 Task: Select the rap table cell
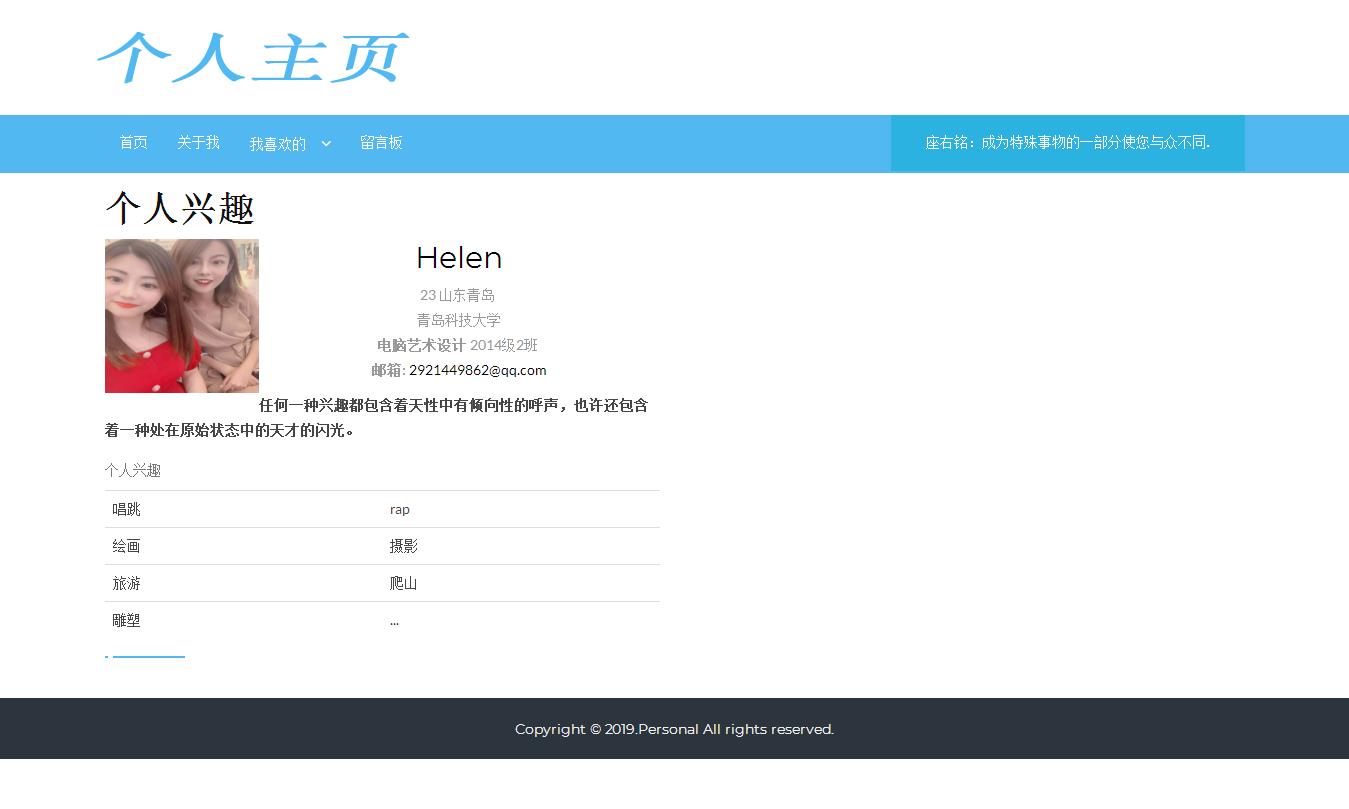coord(521,509)
